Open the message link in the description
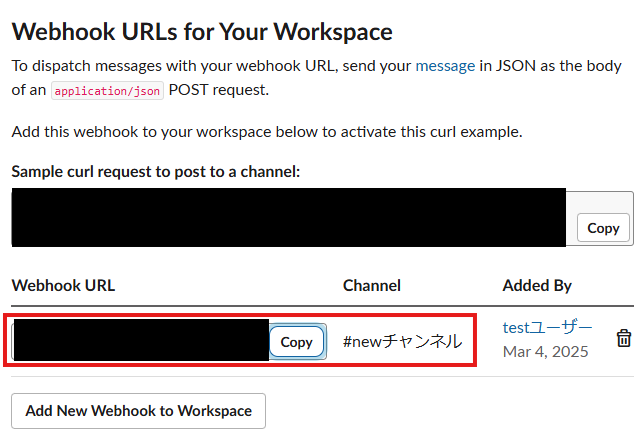Screen dimensions: 644x441 (x=445, y=66)
